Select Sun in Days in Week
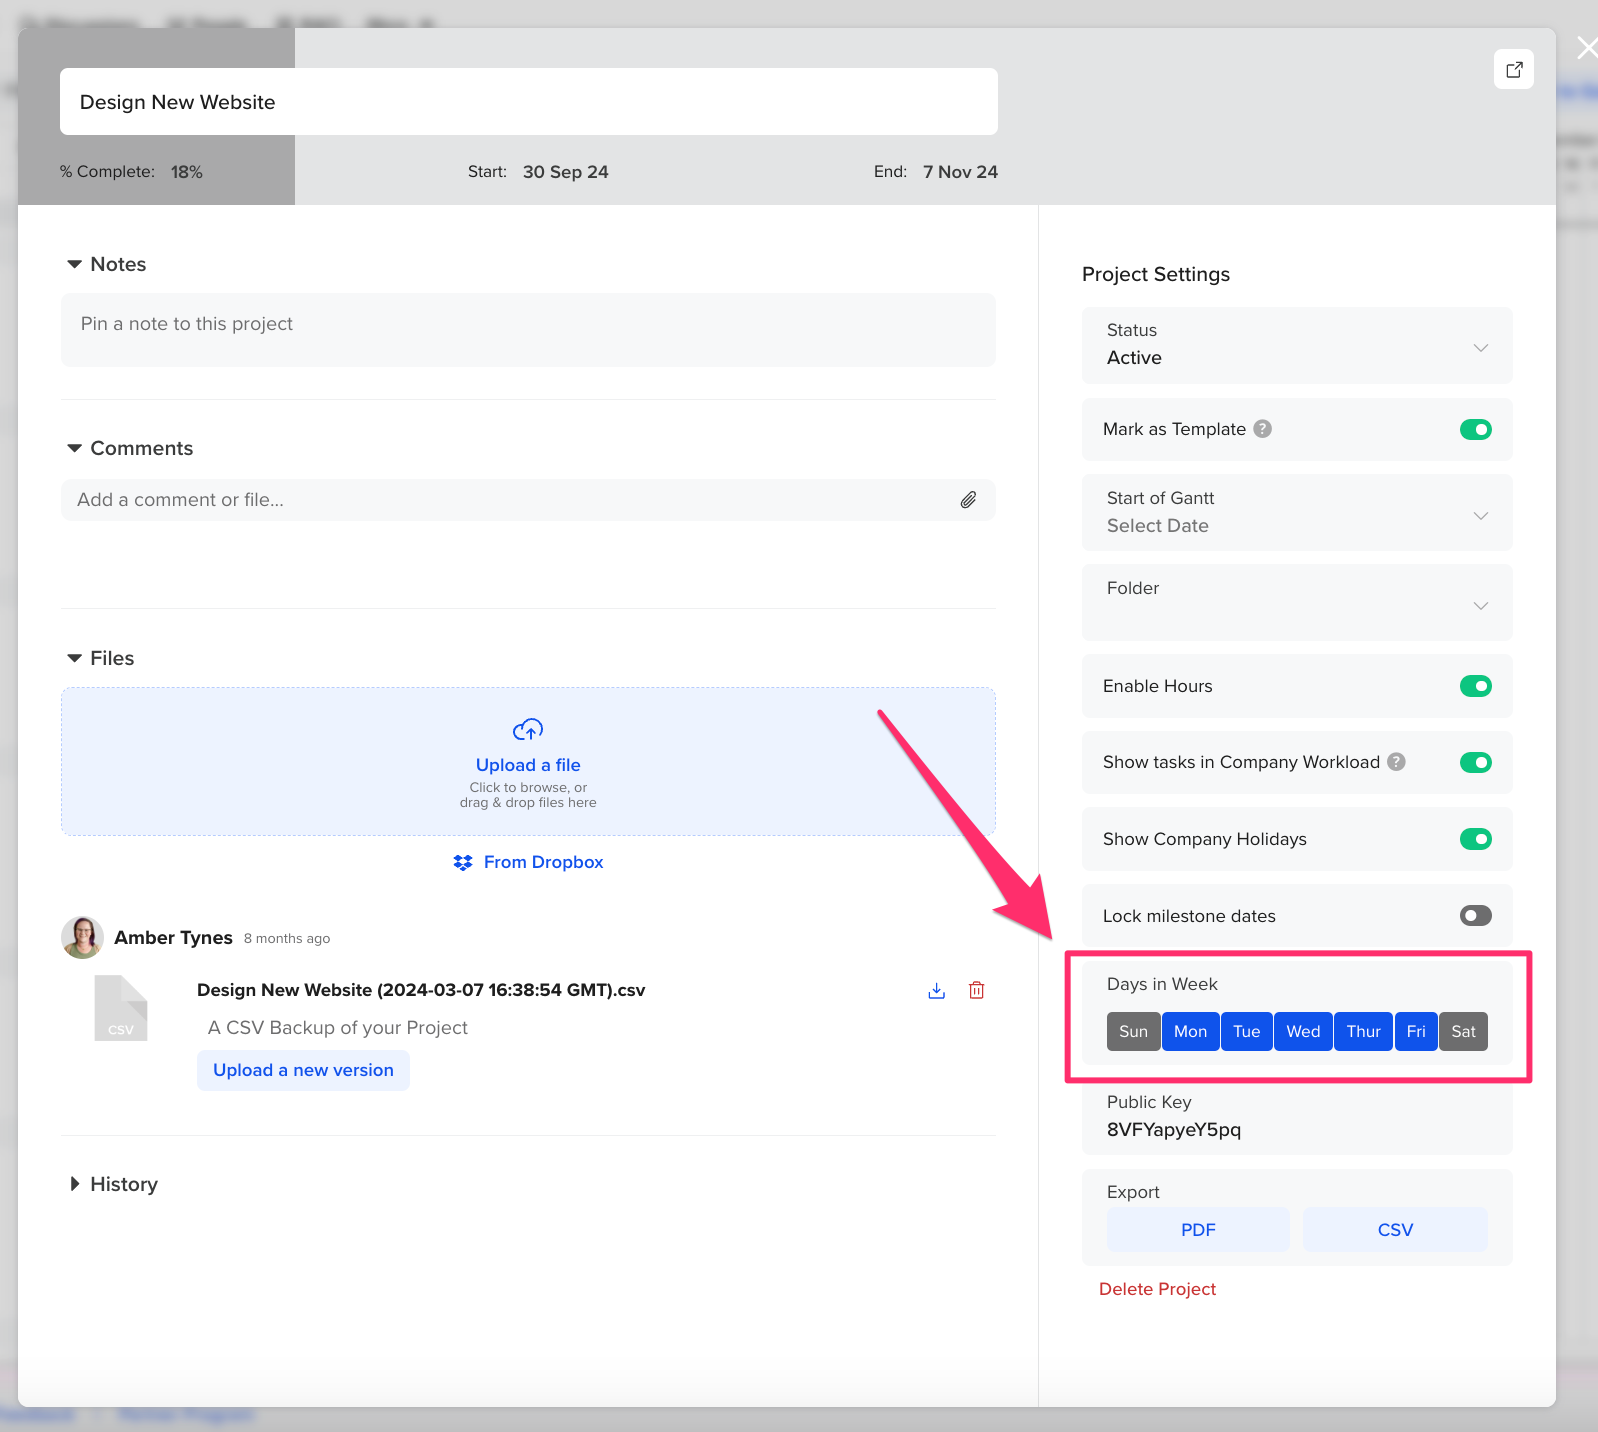Screen dimensions: 1598x1432 coord(1133,1032)
